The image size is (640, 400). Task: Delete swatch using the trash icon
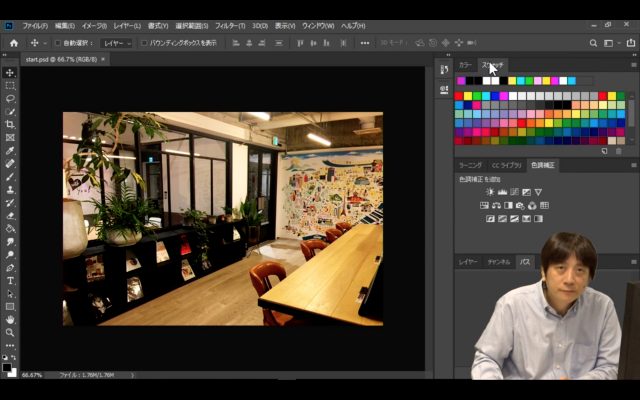tap(619, 151)
